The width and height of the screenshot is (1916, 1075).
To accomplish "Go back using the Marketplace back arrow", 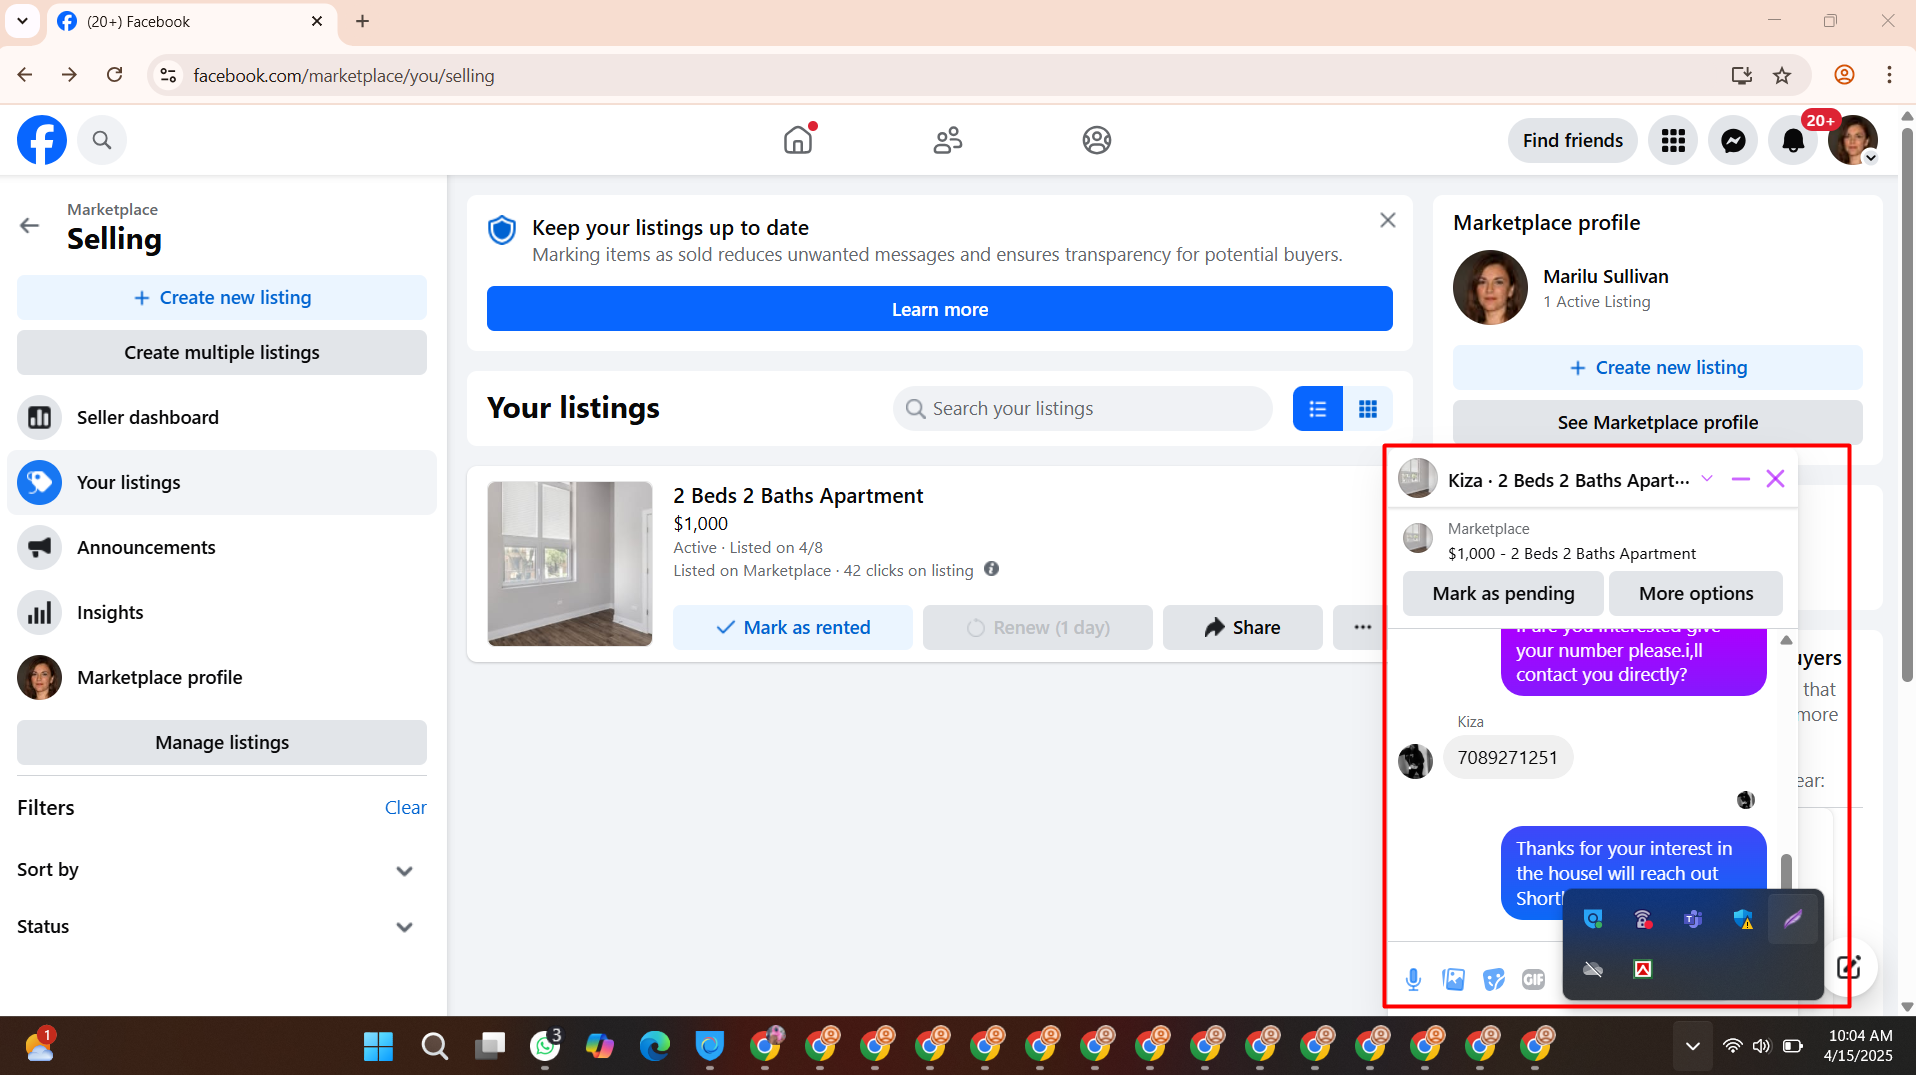I will point(30,225).
